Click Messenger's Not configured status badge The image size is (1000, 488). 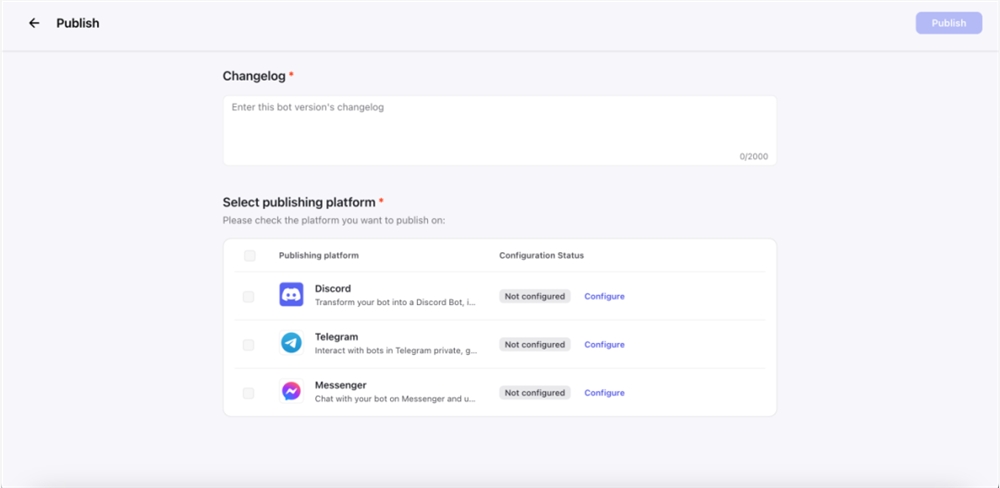[534, 393]
